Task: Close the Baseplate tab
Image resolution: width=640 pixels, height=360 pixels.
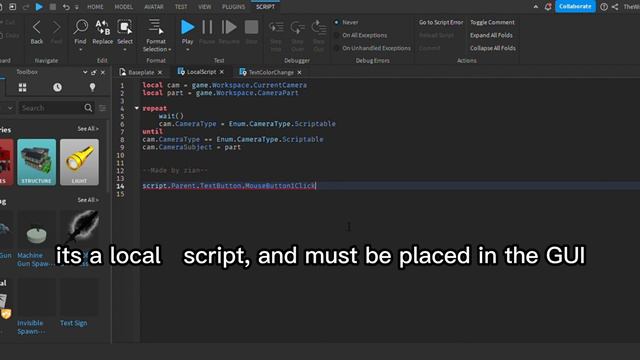Action: pyautogui.click(x=160, y=72)
